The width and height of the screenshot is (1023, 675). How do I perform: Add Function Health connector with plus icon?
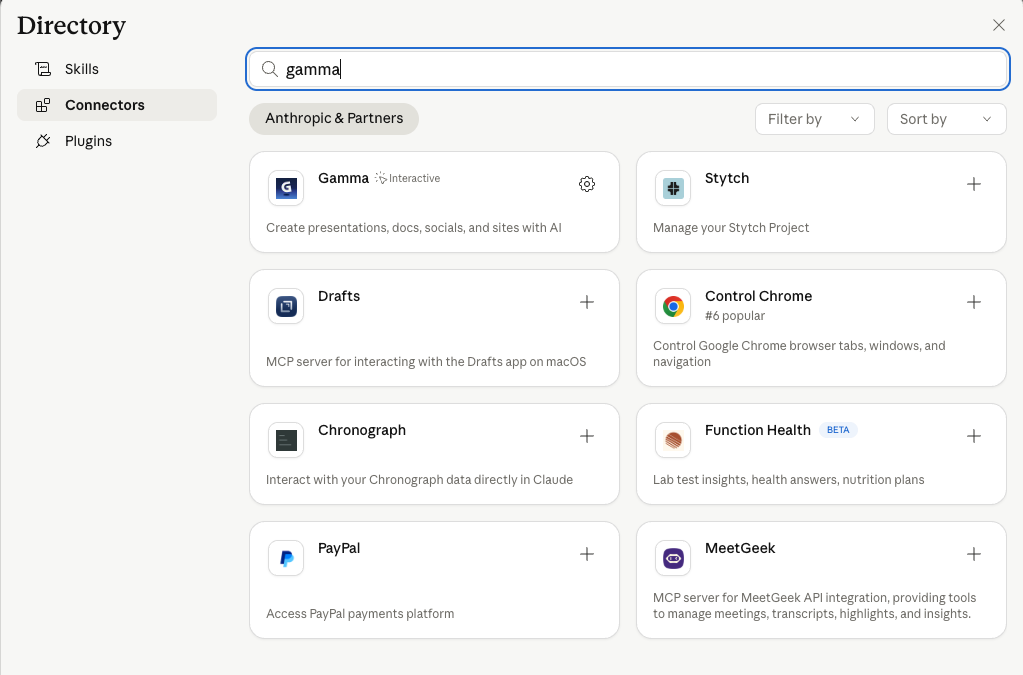pyautogui.click(x=974, y=436)
